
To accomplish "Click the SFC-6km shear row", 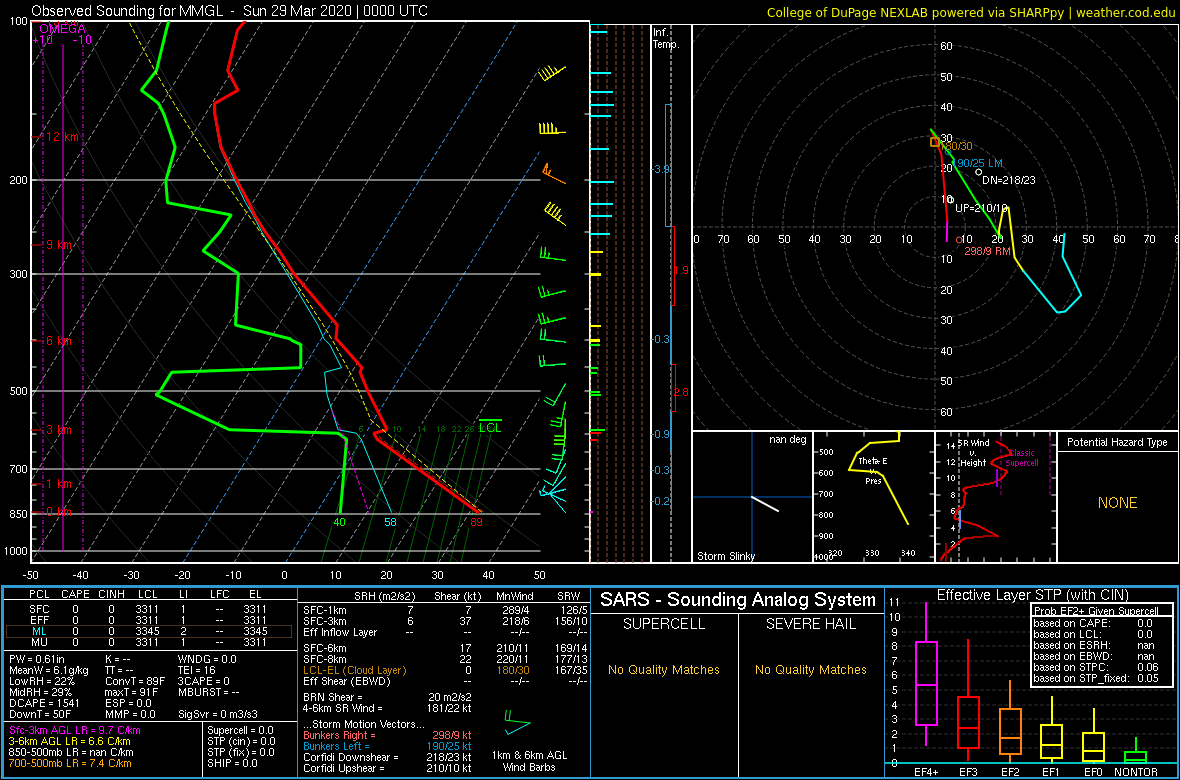I will tap(445, 647).
